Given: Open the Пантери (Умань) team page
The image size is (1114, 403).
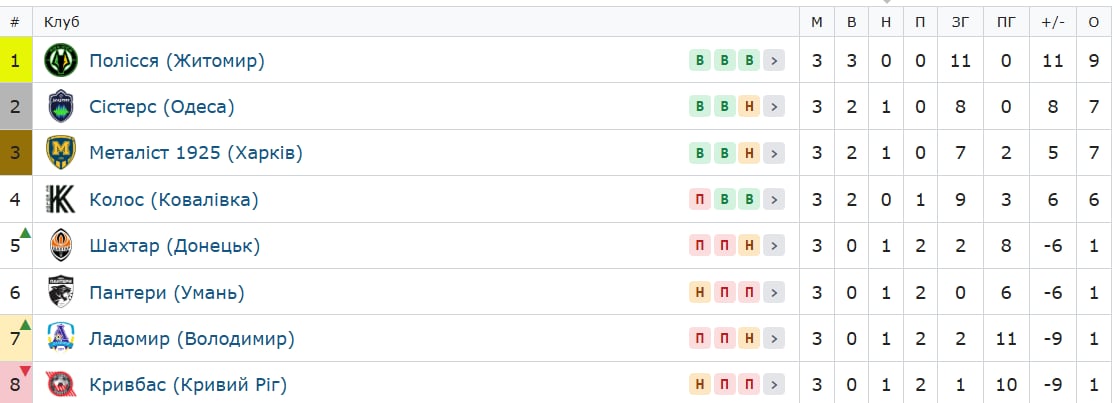Looking at the screenshot, I should click(167, 292).
